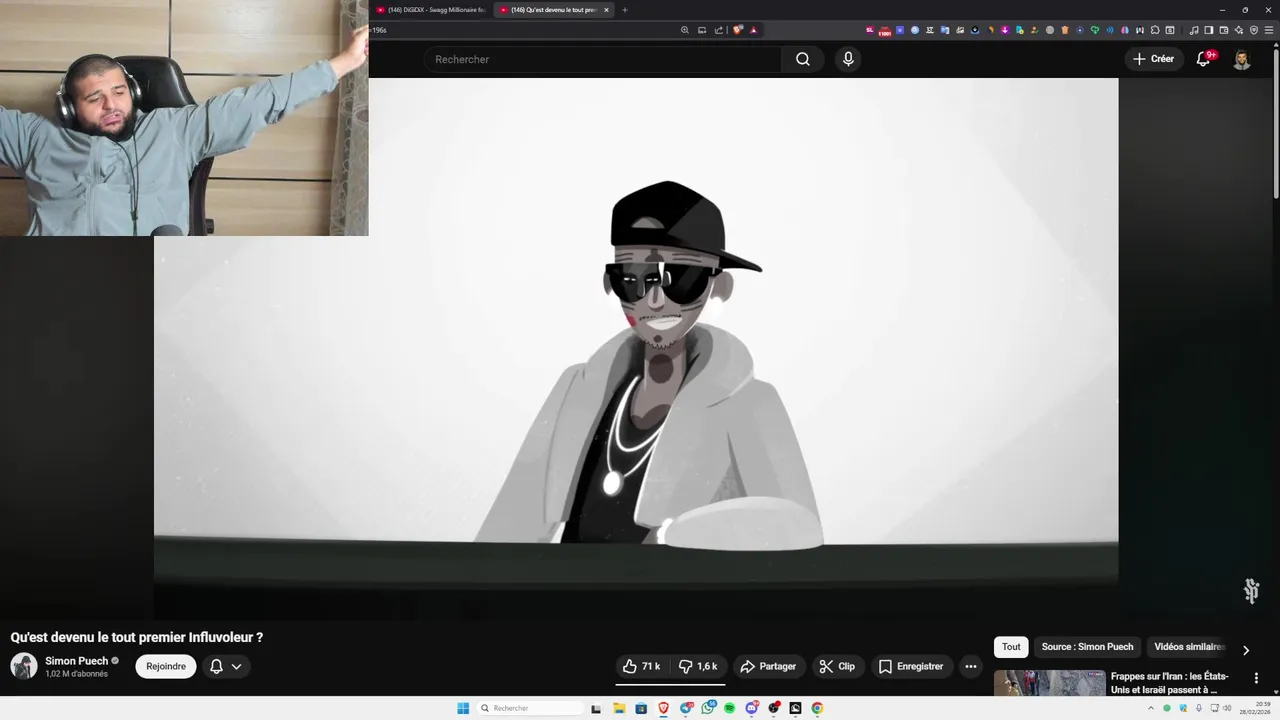1280x720 pixels.
Task: Open Brave browser taskbar icon
Action: coord(663,708)
